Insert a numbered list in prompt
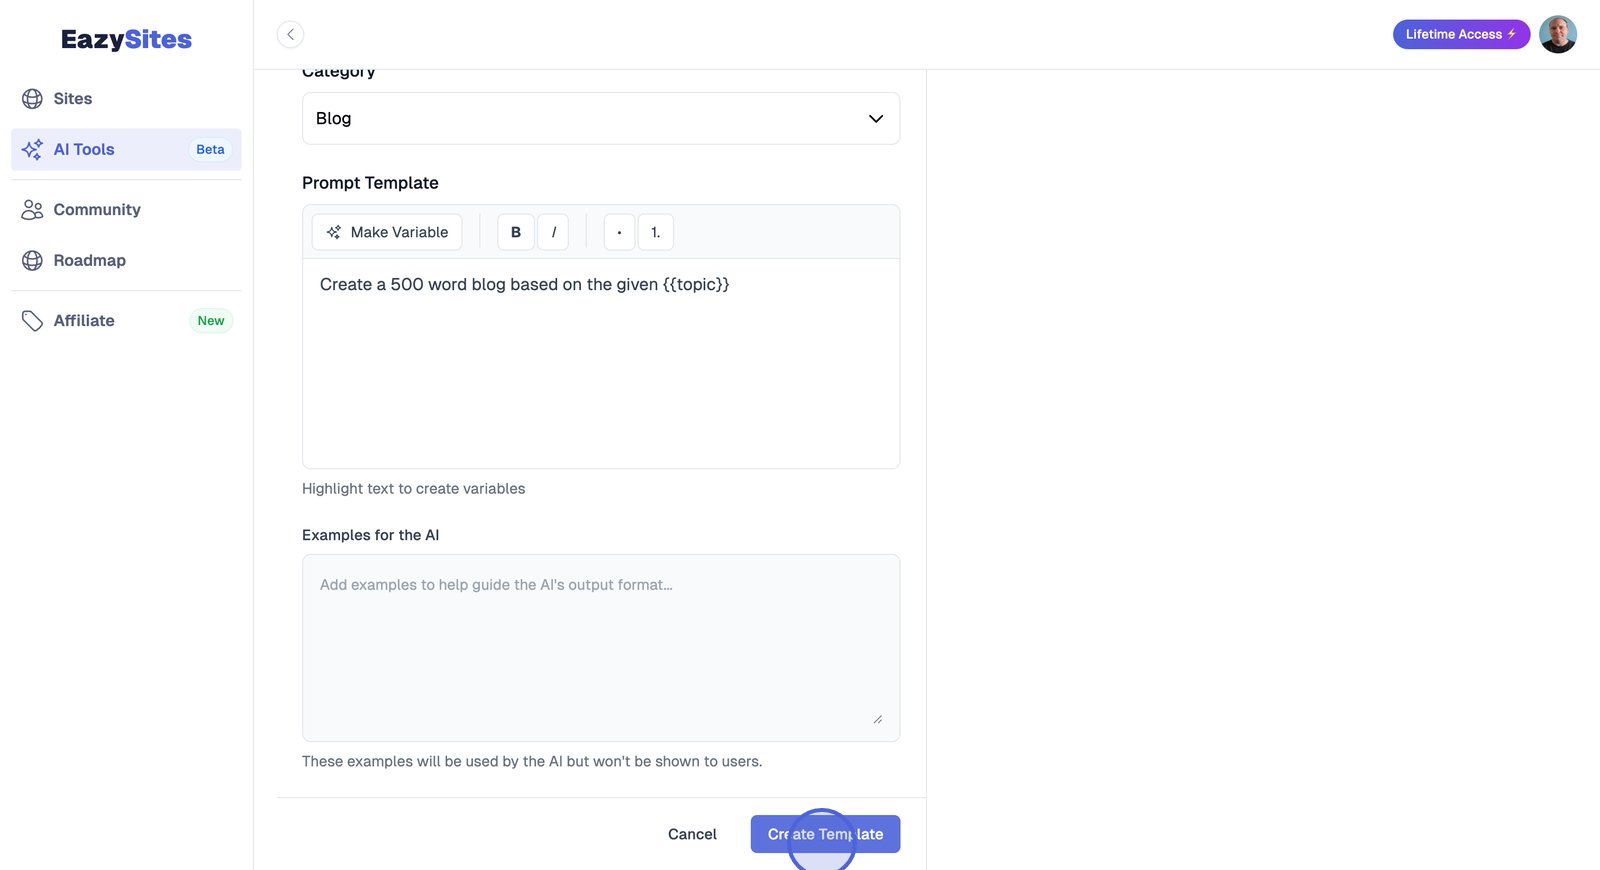Viewport: 1600px width, 870px height. click(655, 232)
